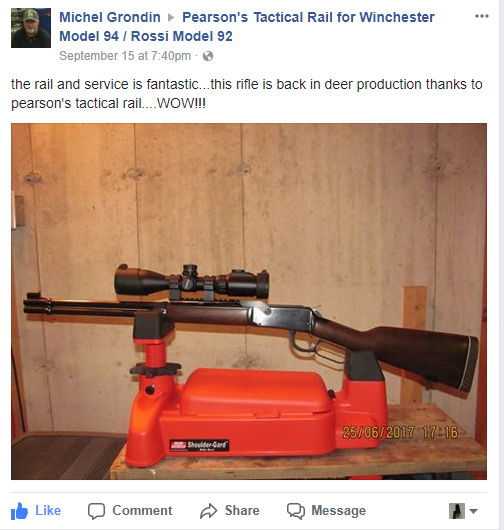Click the post text about the rail
The width and height of the screenshot is (504, 530).
pos(247,94)
